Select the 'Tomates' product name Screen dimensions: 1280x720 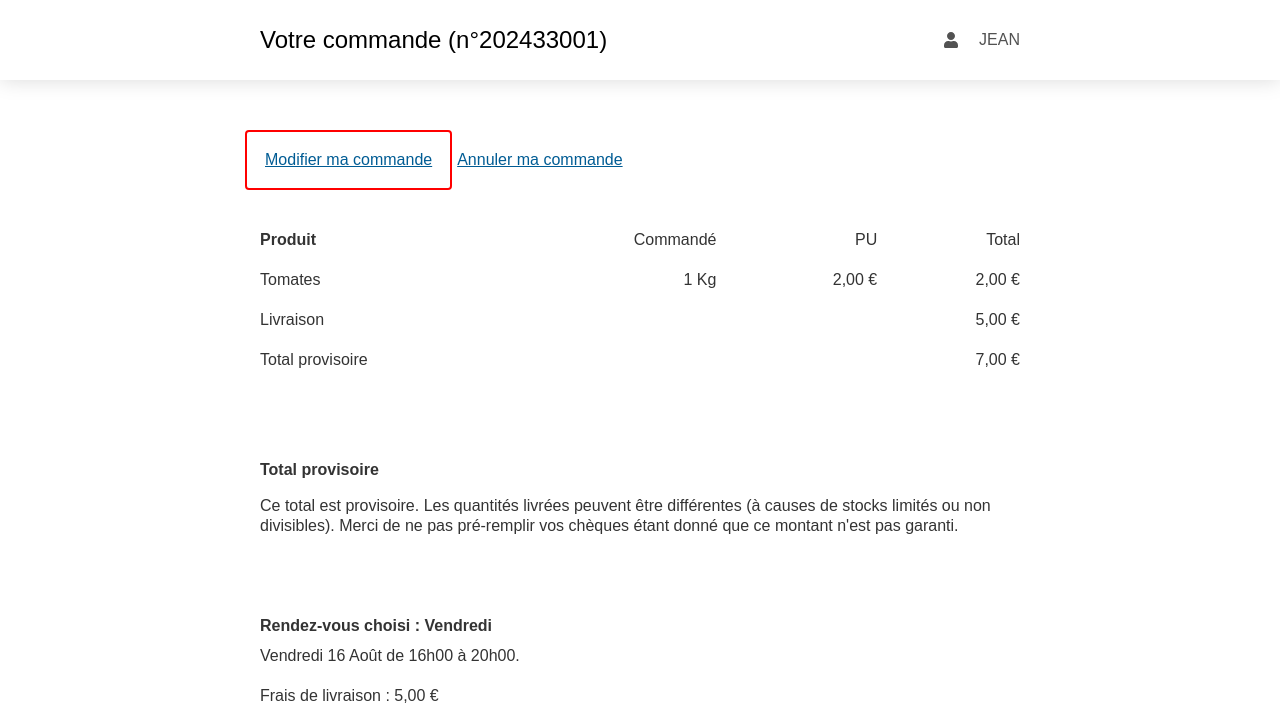(x=290, y=280)
